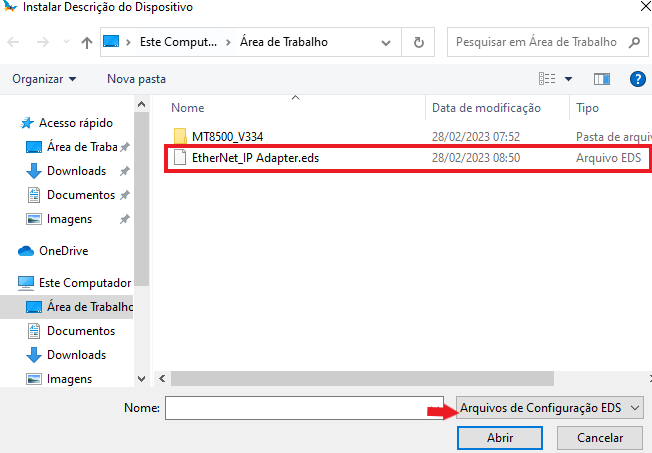Sort files by Data de modificação column
652x453 pixels.
coord(486,108)
